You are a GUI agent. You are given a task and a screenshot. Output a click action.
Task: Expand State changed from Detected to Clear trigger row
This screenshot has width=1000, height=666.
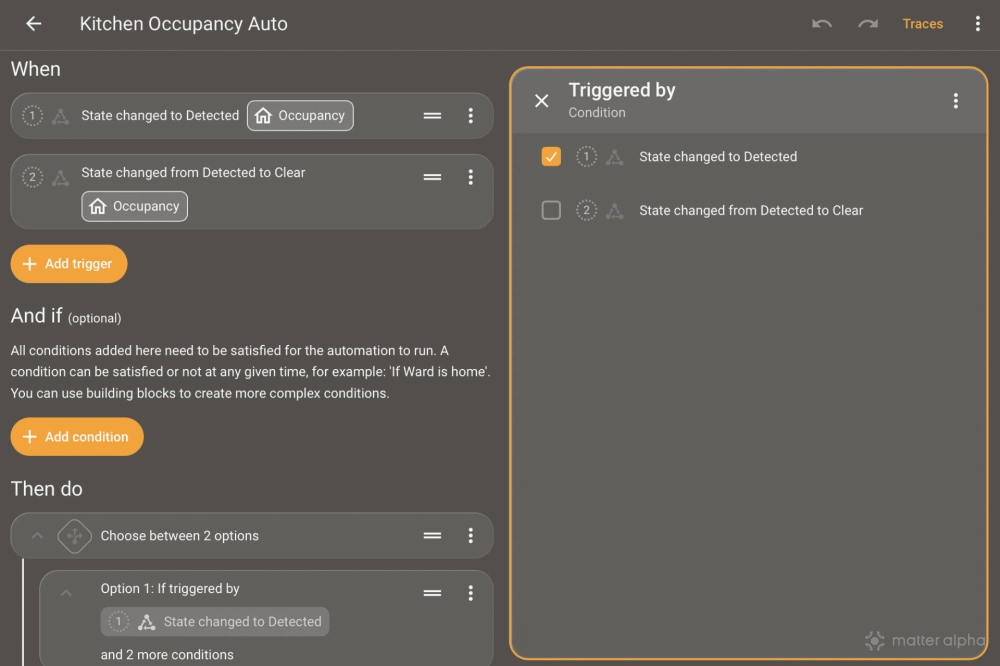pyautogui.click(x=252, y=191)
